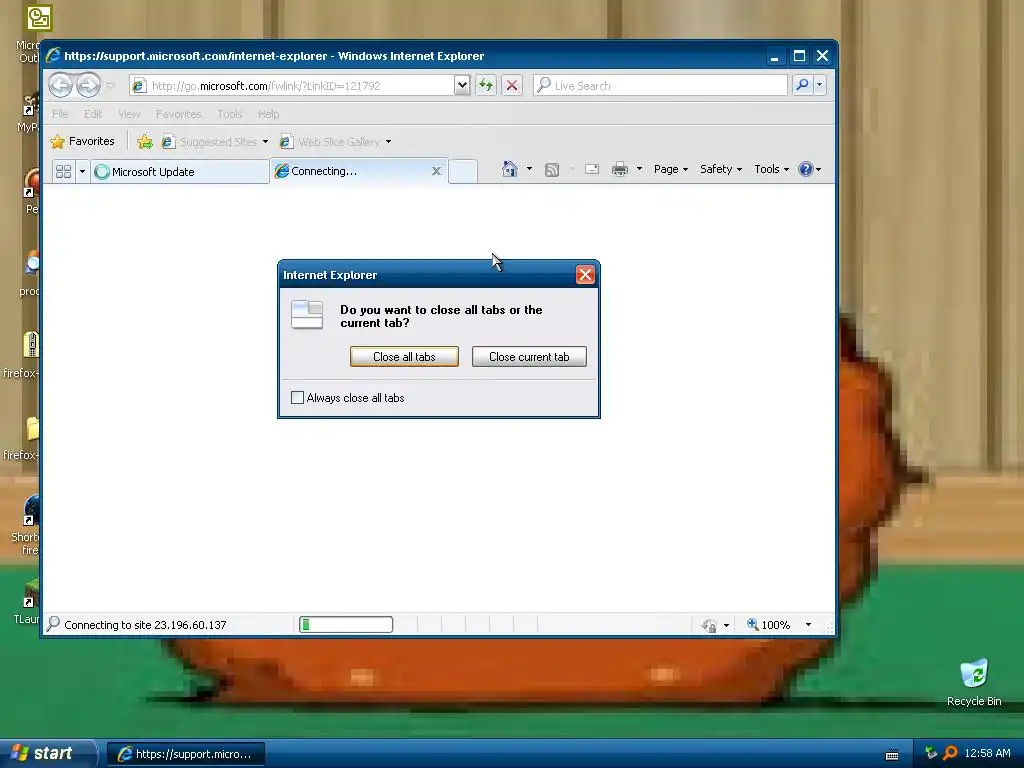Click the page loading progress bar

[346, 624]
